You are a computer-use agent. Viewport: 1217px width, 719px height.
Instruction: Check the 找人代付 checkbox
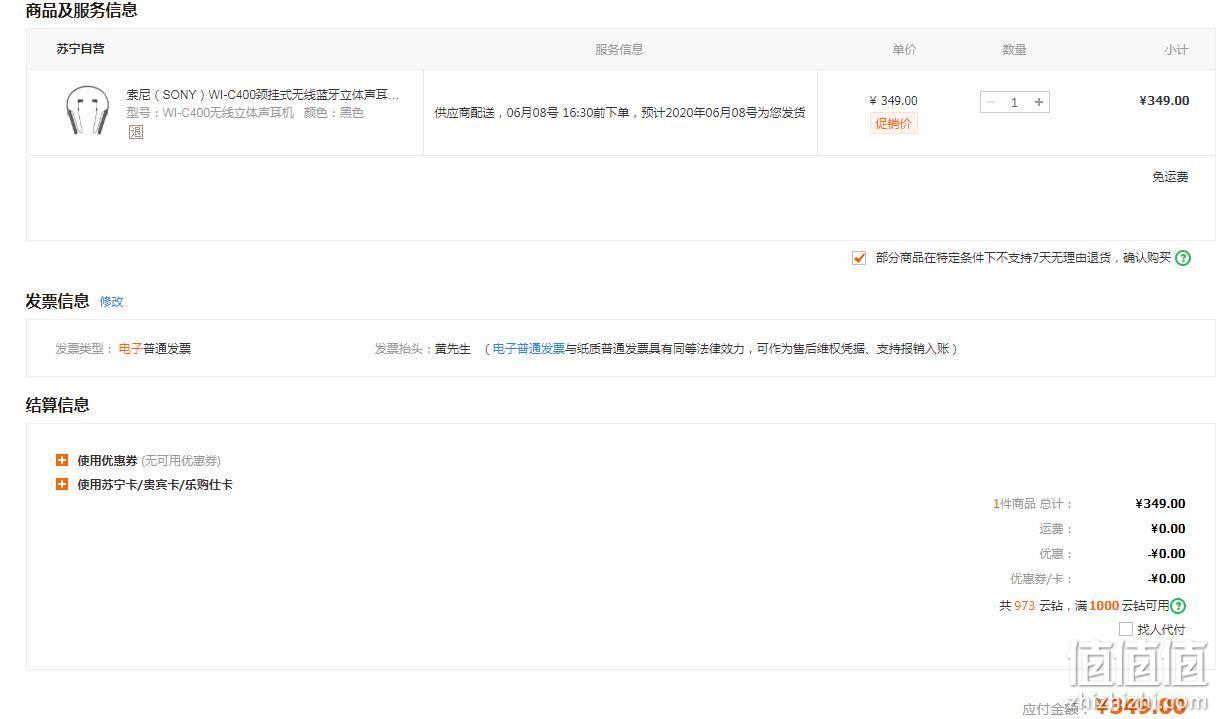[x=1126, y=629]
